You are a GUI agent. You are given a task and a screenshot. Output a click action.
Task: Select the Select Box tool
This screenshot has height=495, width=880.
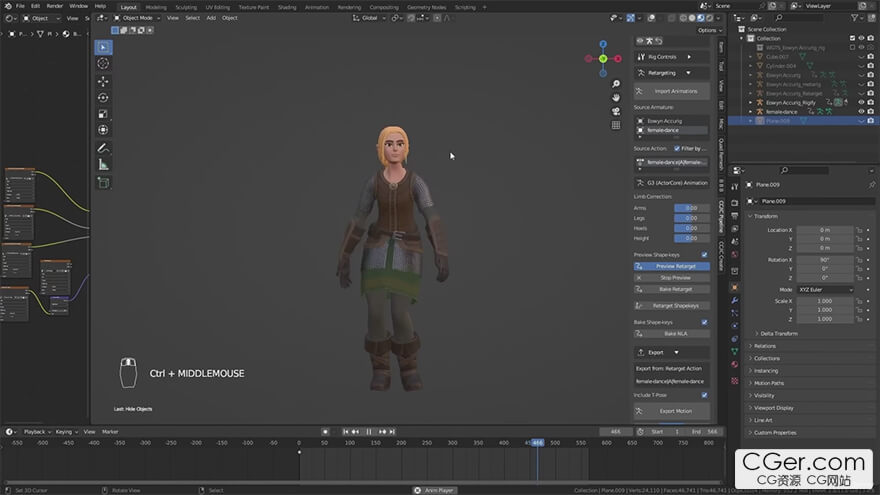103,47
